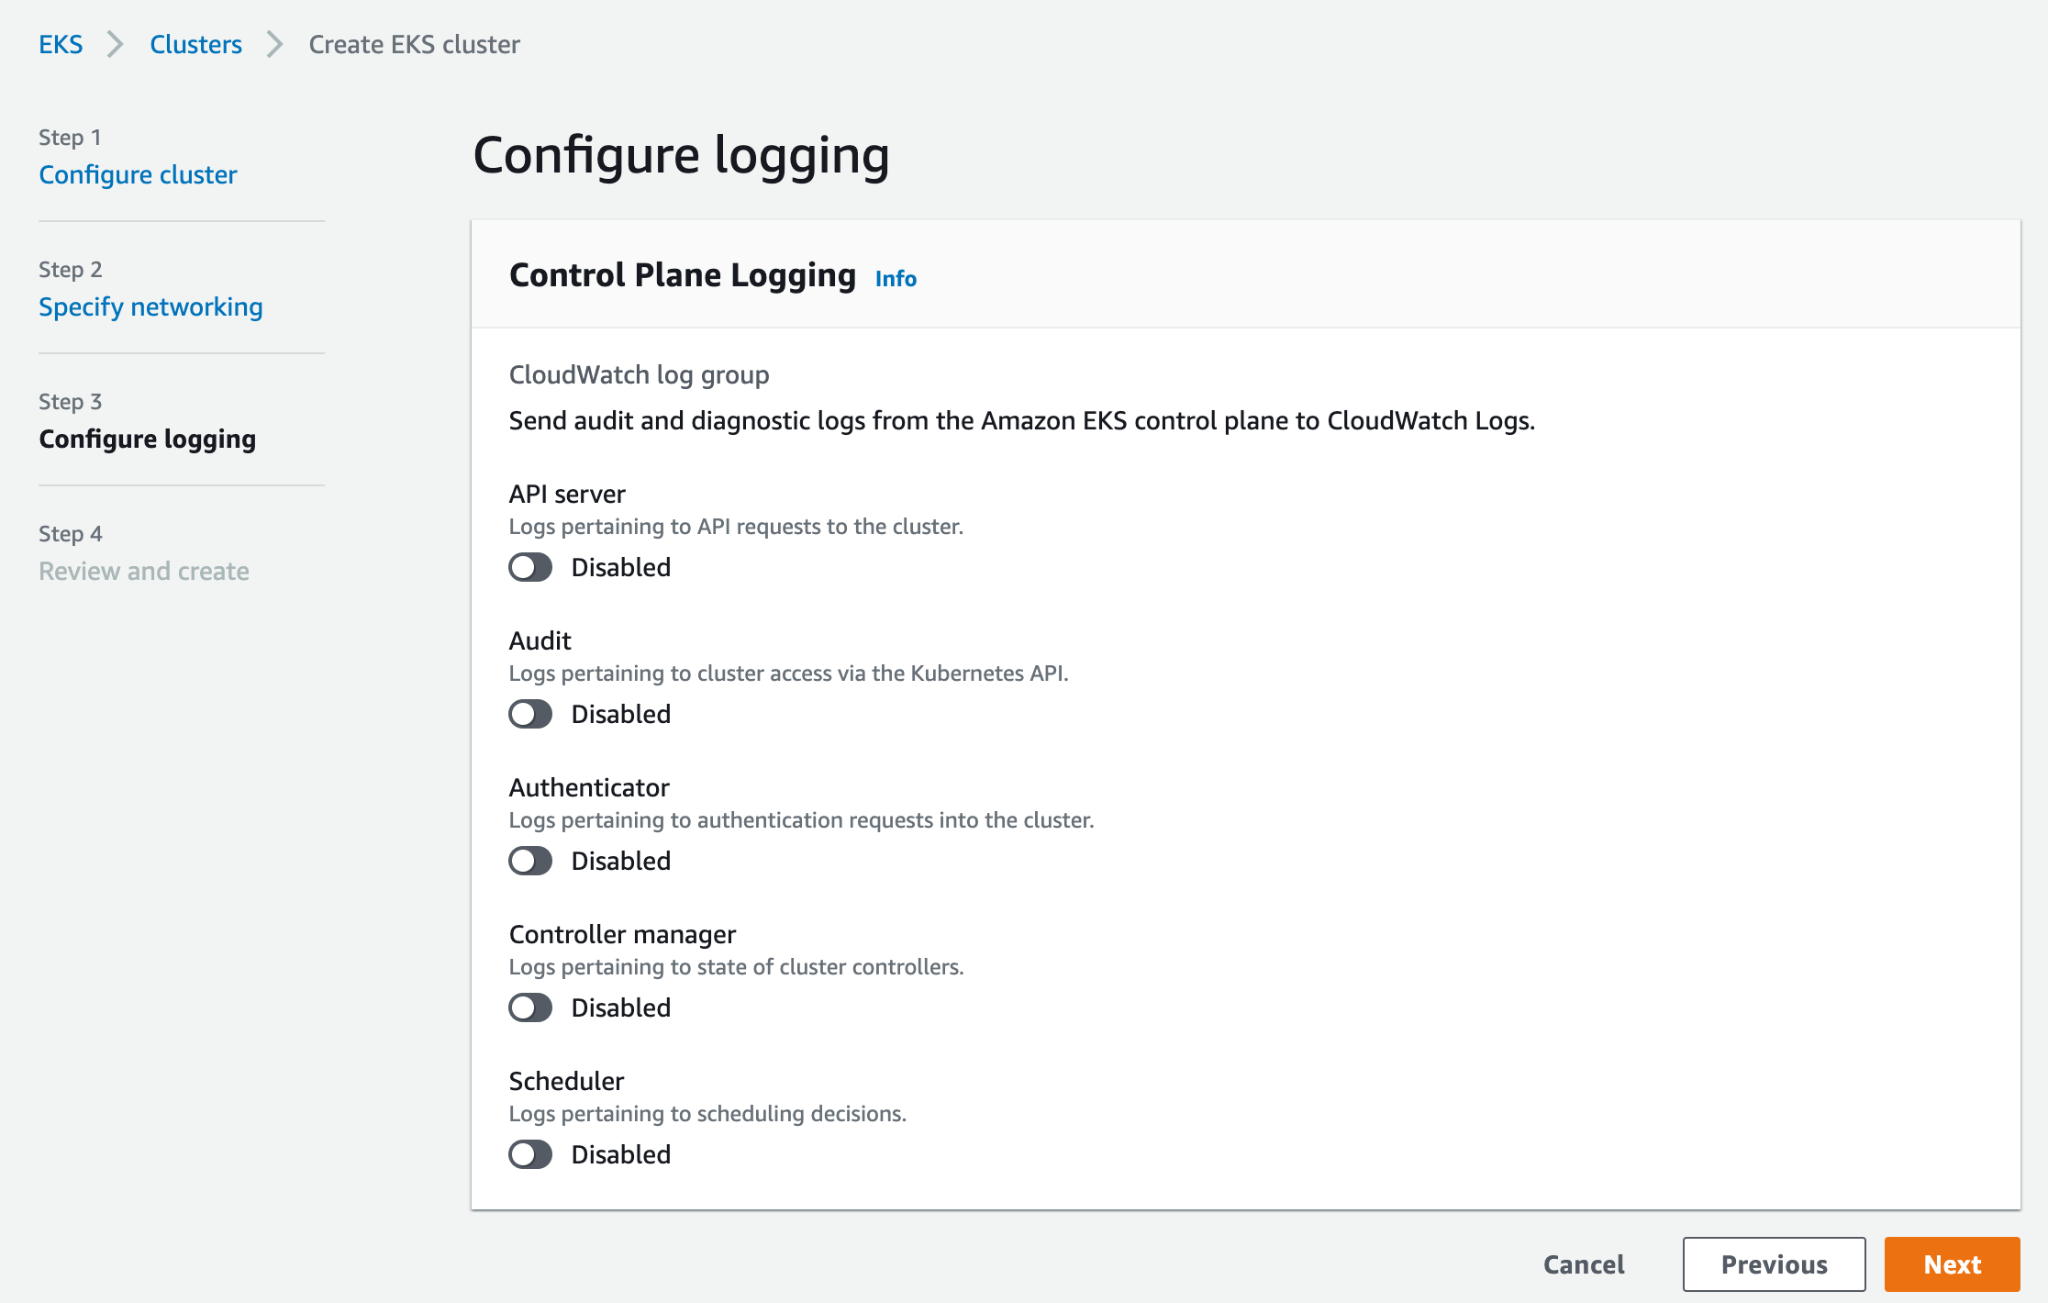
Task: Click the Create EKS cluster breadcrumb text
Action: tap(414, 45)
